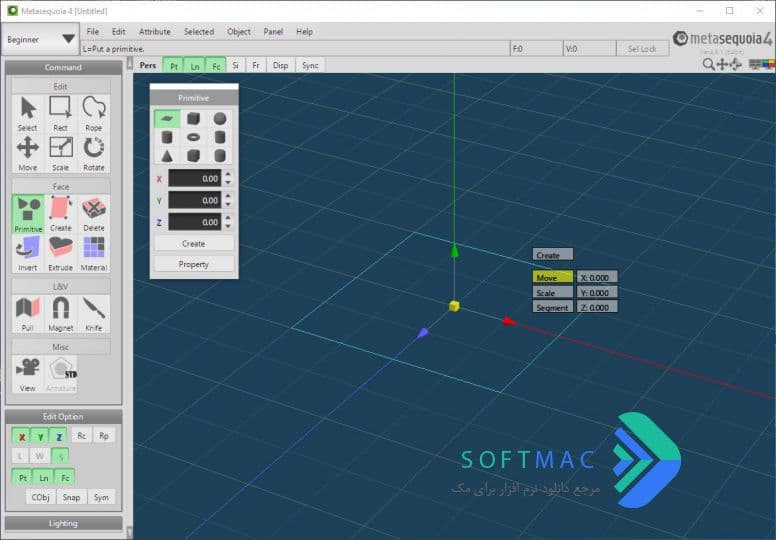
Task: Pick the Rect selection tool
Action: [x=60, y=113]
